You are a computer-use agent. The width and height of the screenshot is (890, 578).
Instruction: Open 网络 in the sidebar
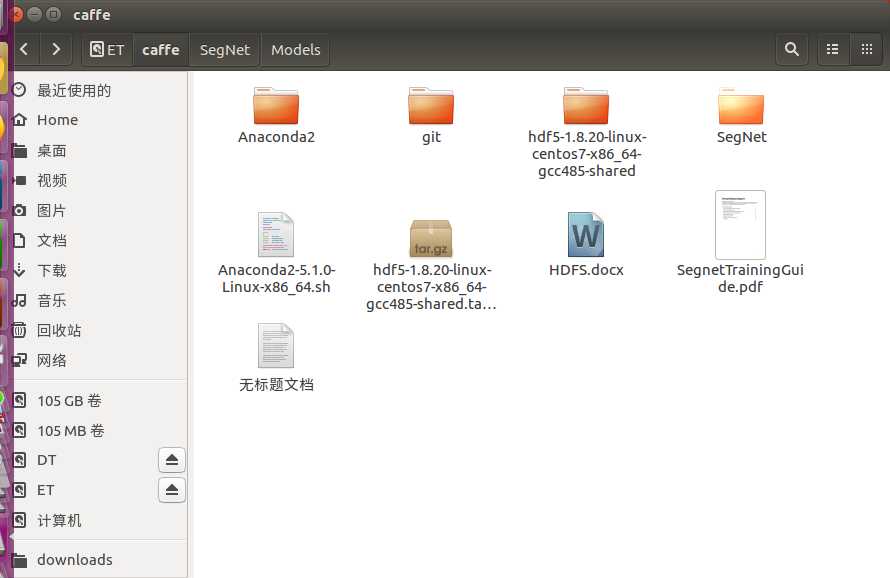[100, 361]
